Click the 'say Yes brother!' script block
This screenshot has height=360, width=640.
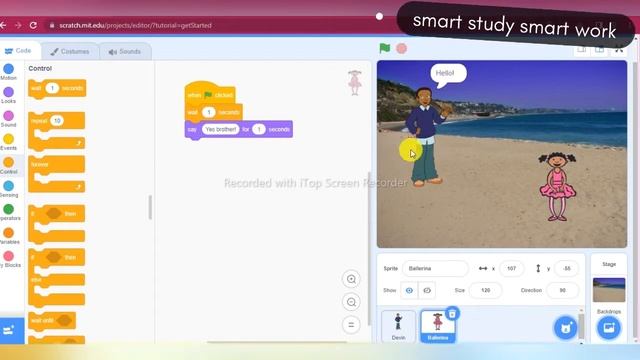click(238, 130)
